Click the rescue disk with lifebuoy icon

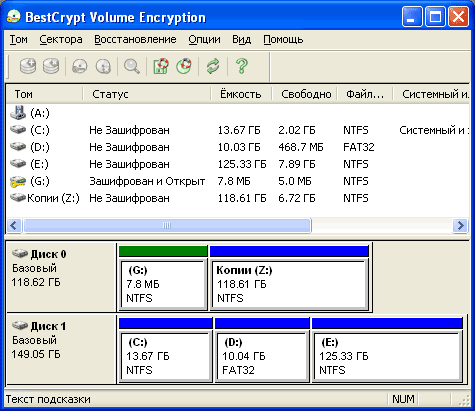184,66
